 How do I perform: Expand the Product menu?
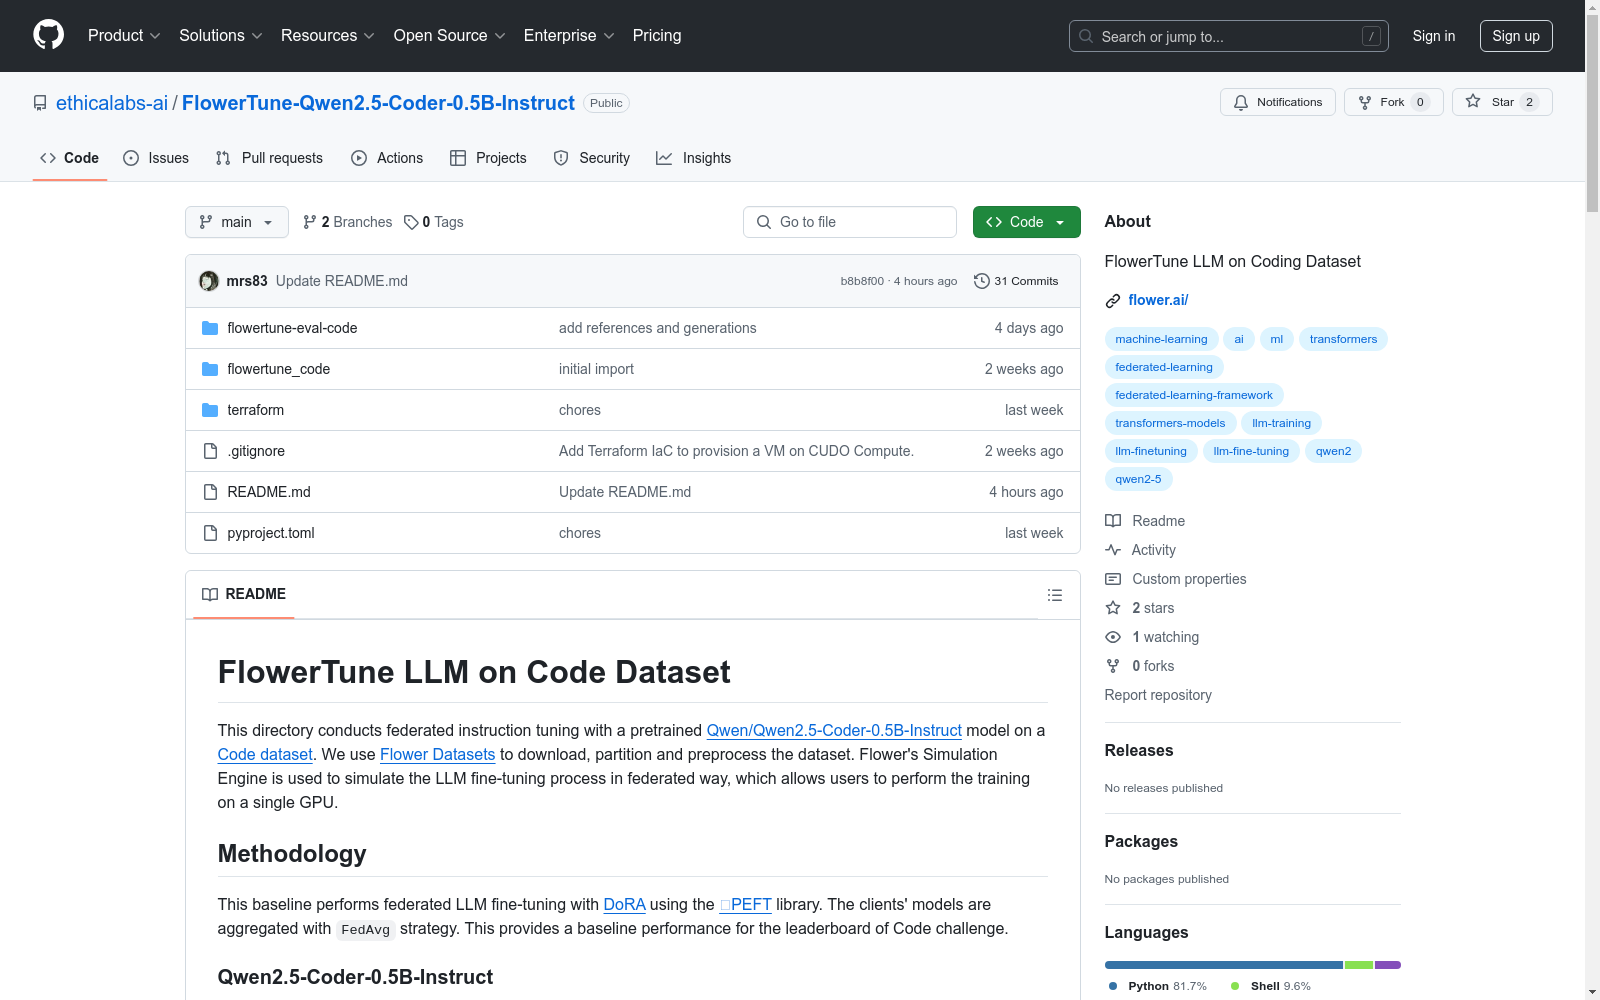click(x=124, y=36)
